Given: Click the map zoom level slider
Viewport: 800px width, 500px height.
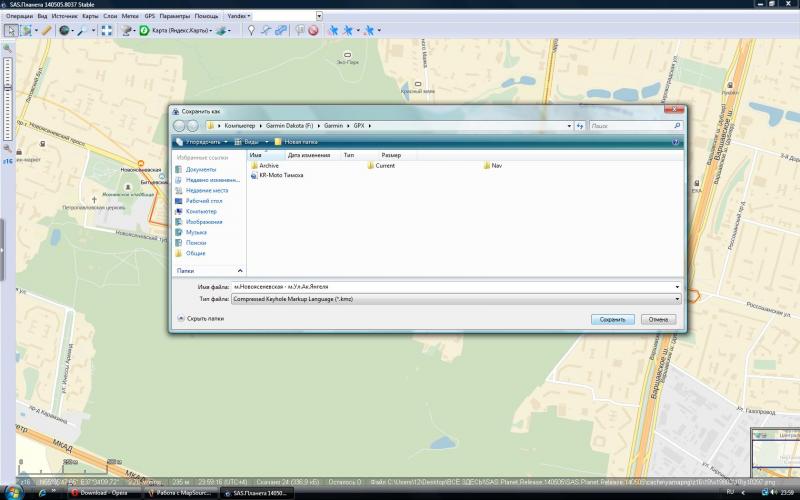Looking at the screenshot, I should [8, 98].
